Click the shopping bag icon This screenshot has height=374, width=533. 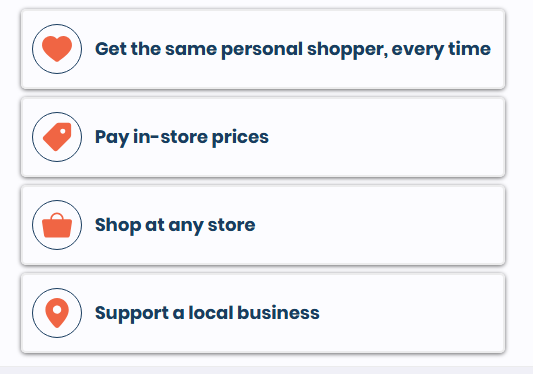click(57, 225)
